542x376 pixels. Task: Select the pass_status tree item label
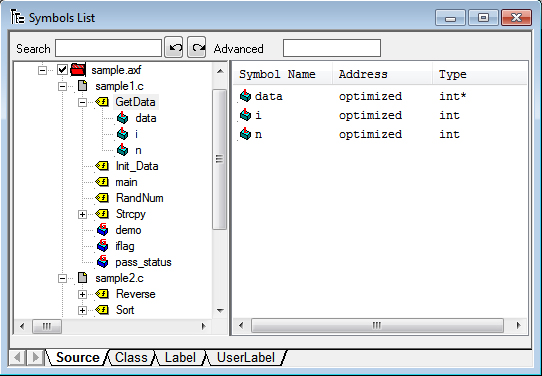pyautogui.click(x=143, y=262)
